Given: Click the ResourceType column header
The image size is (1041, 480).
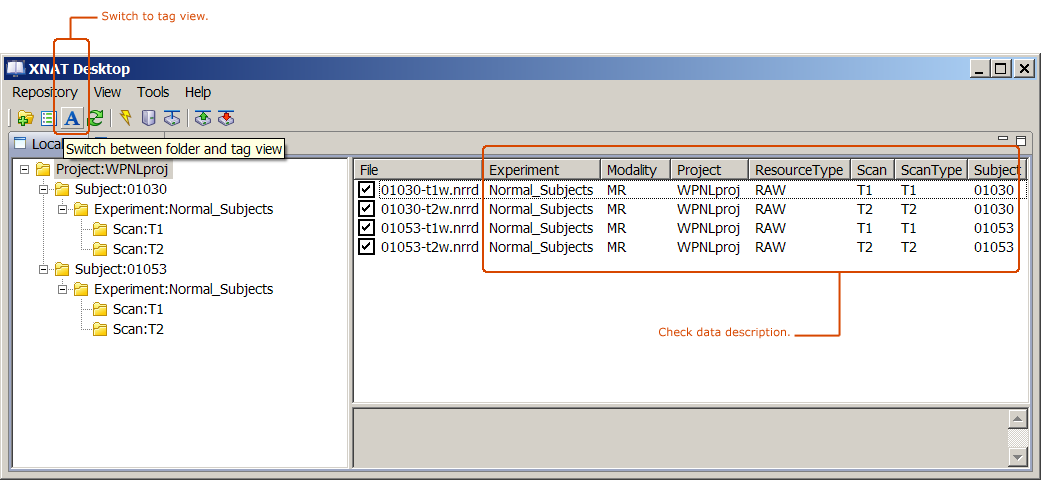Looking at the screenshot, I should click(x=798, y=170).
